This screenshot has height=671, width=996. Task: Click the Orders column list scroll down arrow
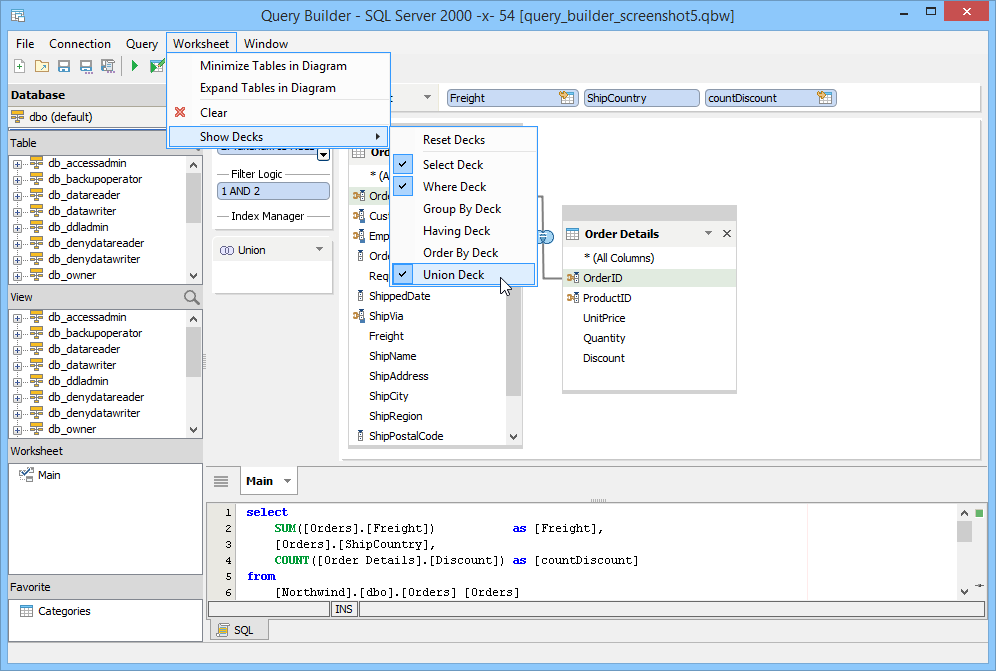pos(514,437)
